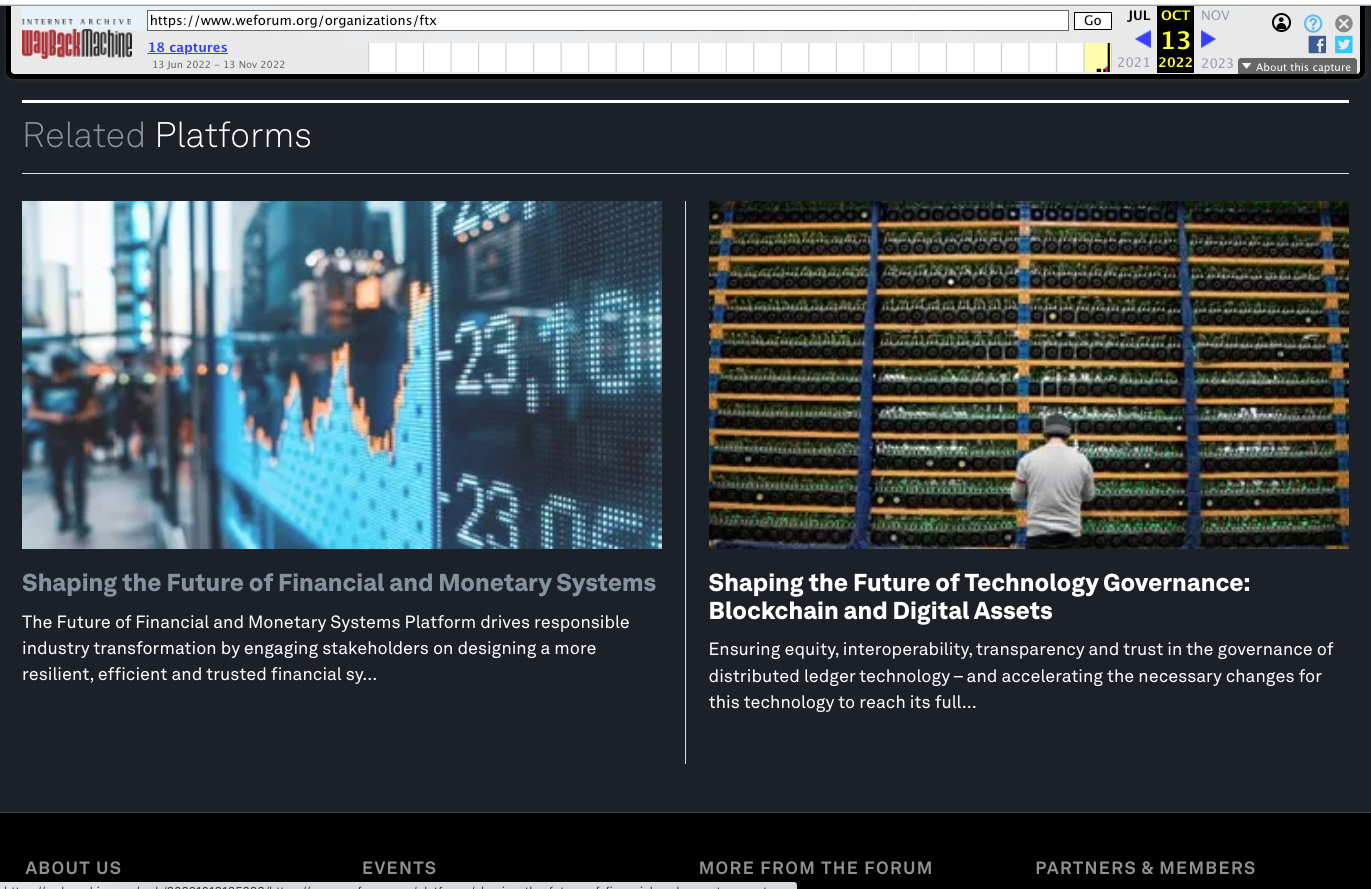Close the Wayback toolbar
Image resolution: width=1371 pixels, height=889 pixels.
[x=1344, y=23]
